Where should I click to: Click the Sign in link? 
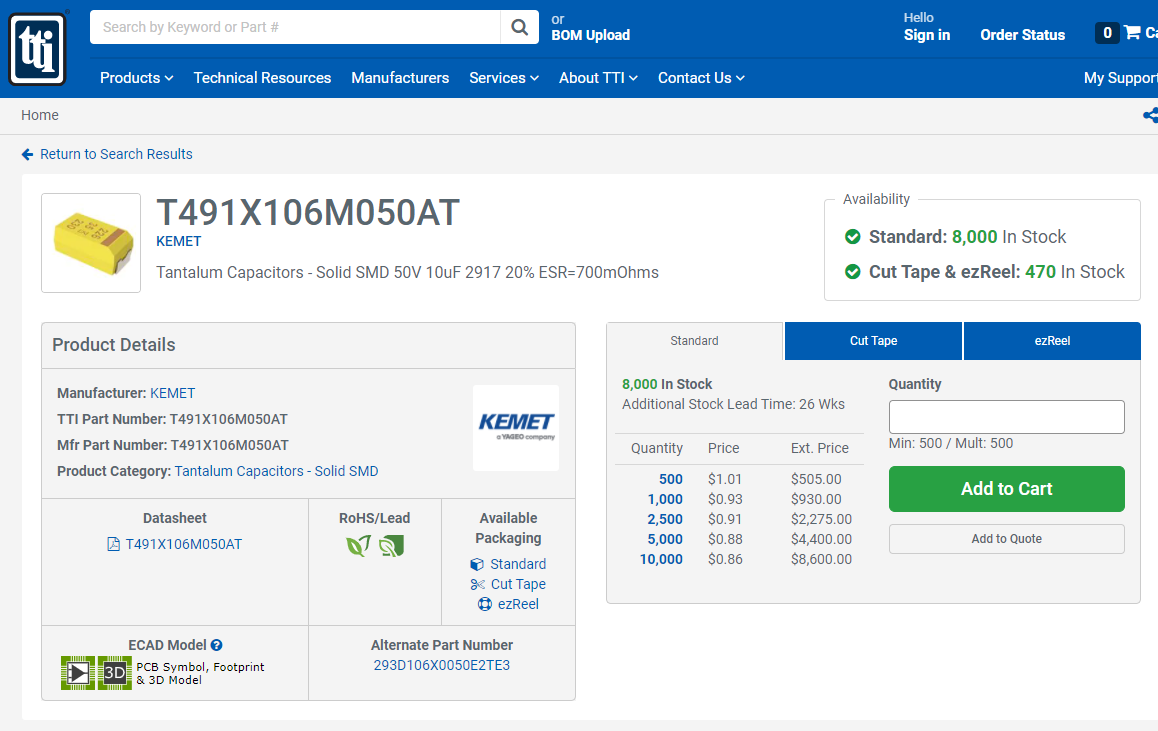927,35
